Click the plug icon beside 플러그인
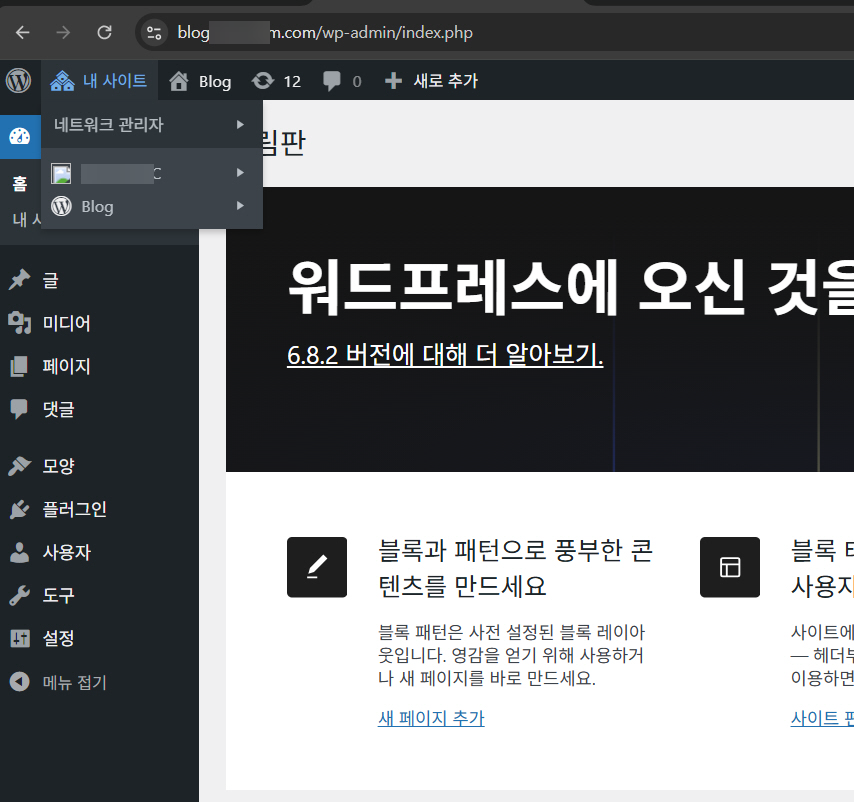The image size is (854, 802). [19, 509]
